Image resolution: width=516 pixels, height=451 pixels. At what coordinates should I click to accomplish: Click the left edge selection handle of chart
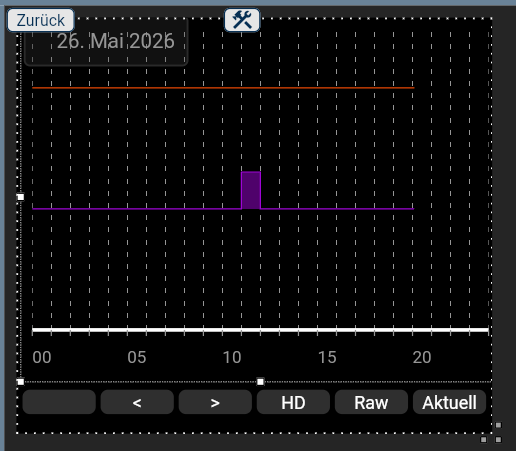point(20,197)
